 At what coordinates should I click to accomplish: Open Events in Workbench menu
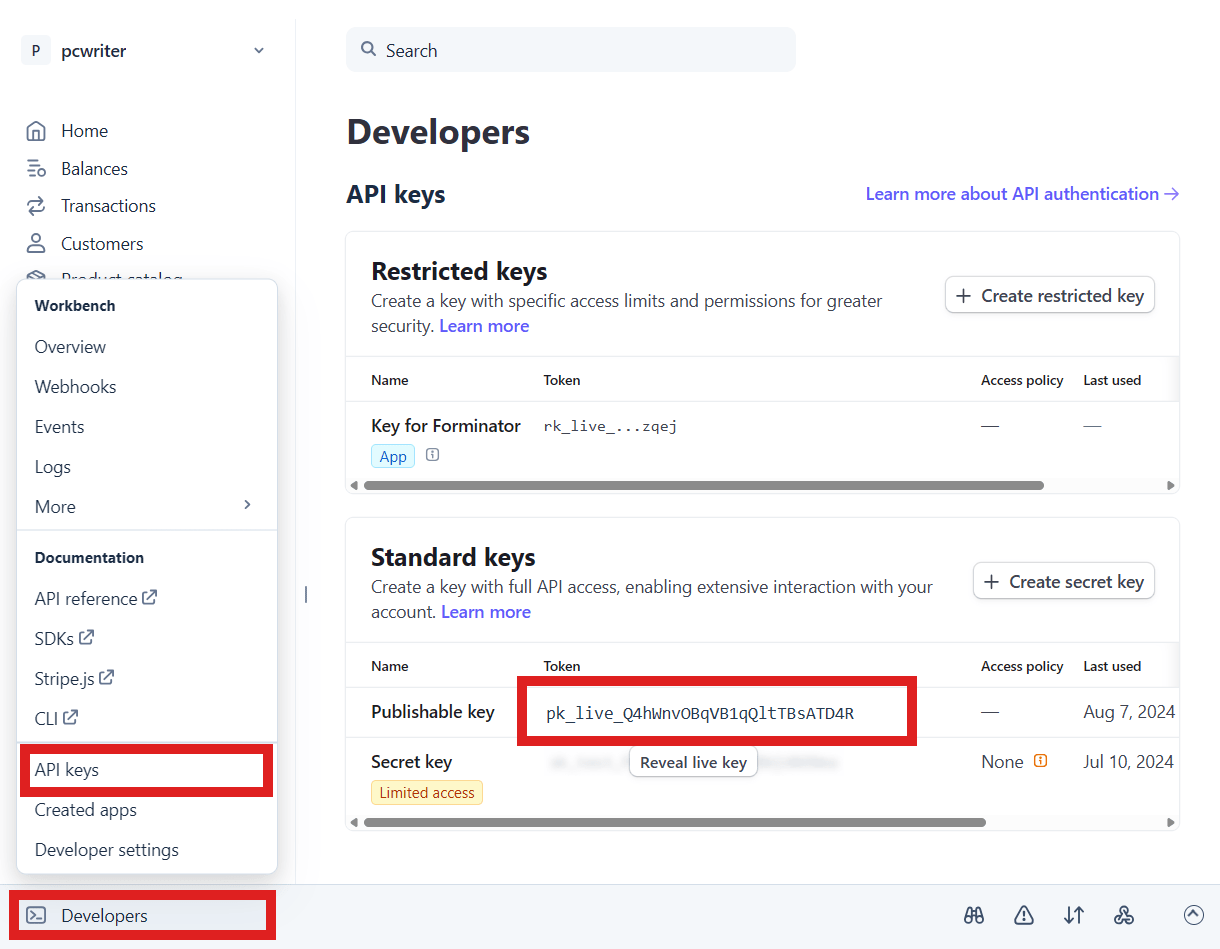[59, 427]
